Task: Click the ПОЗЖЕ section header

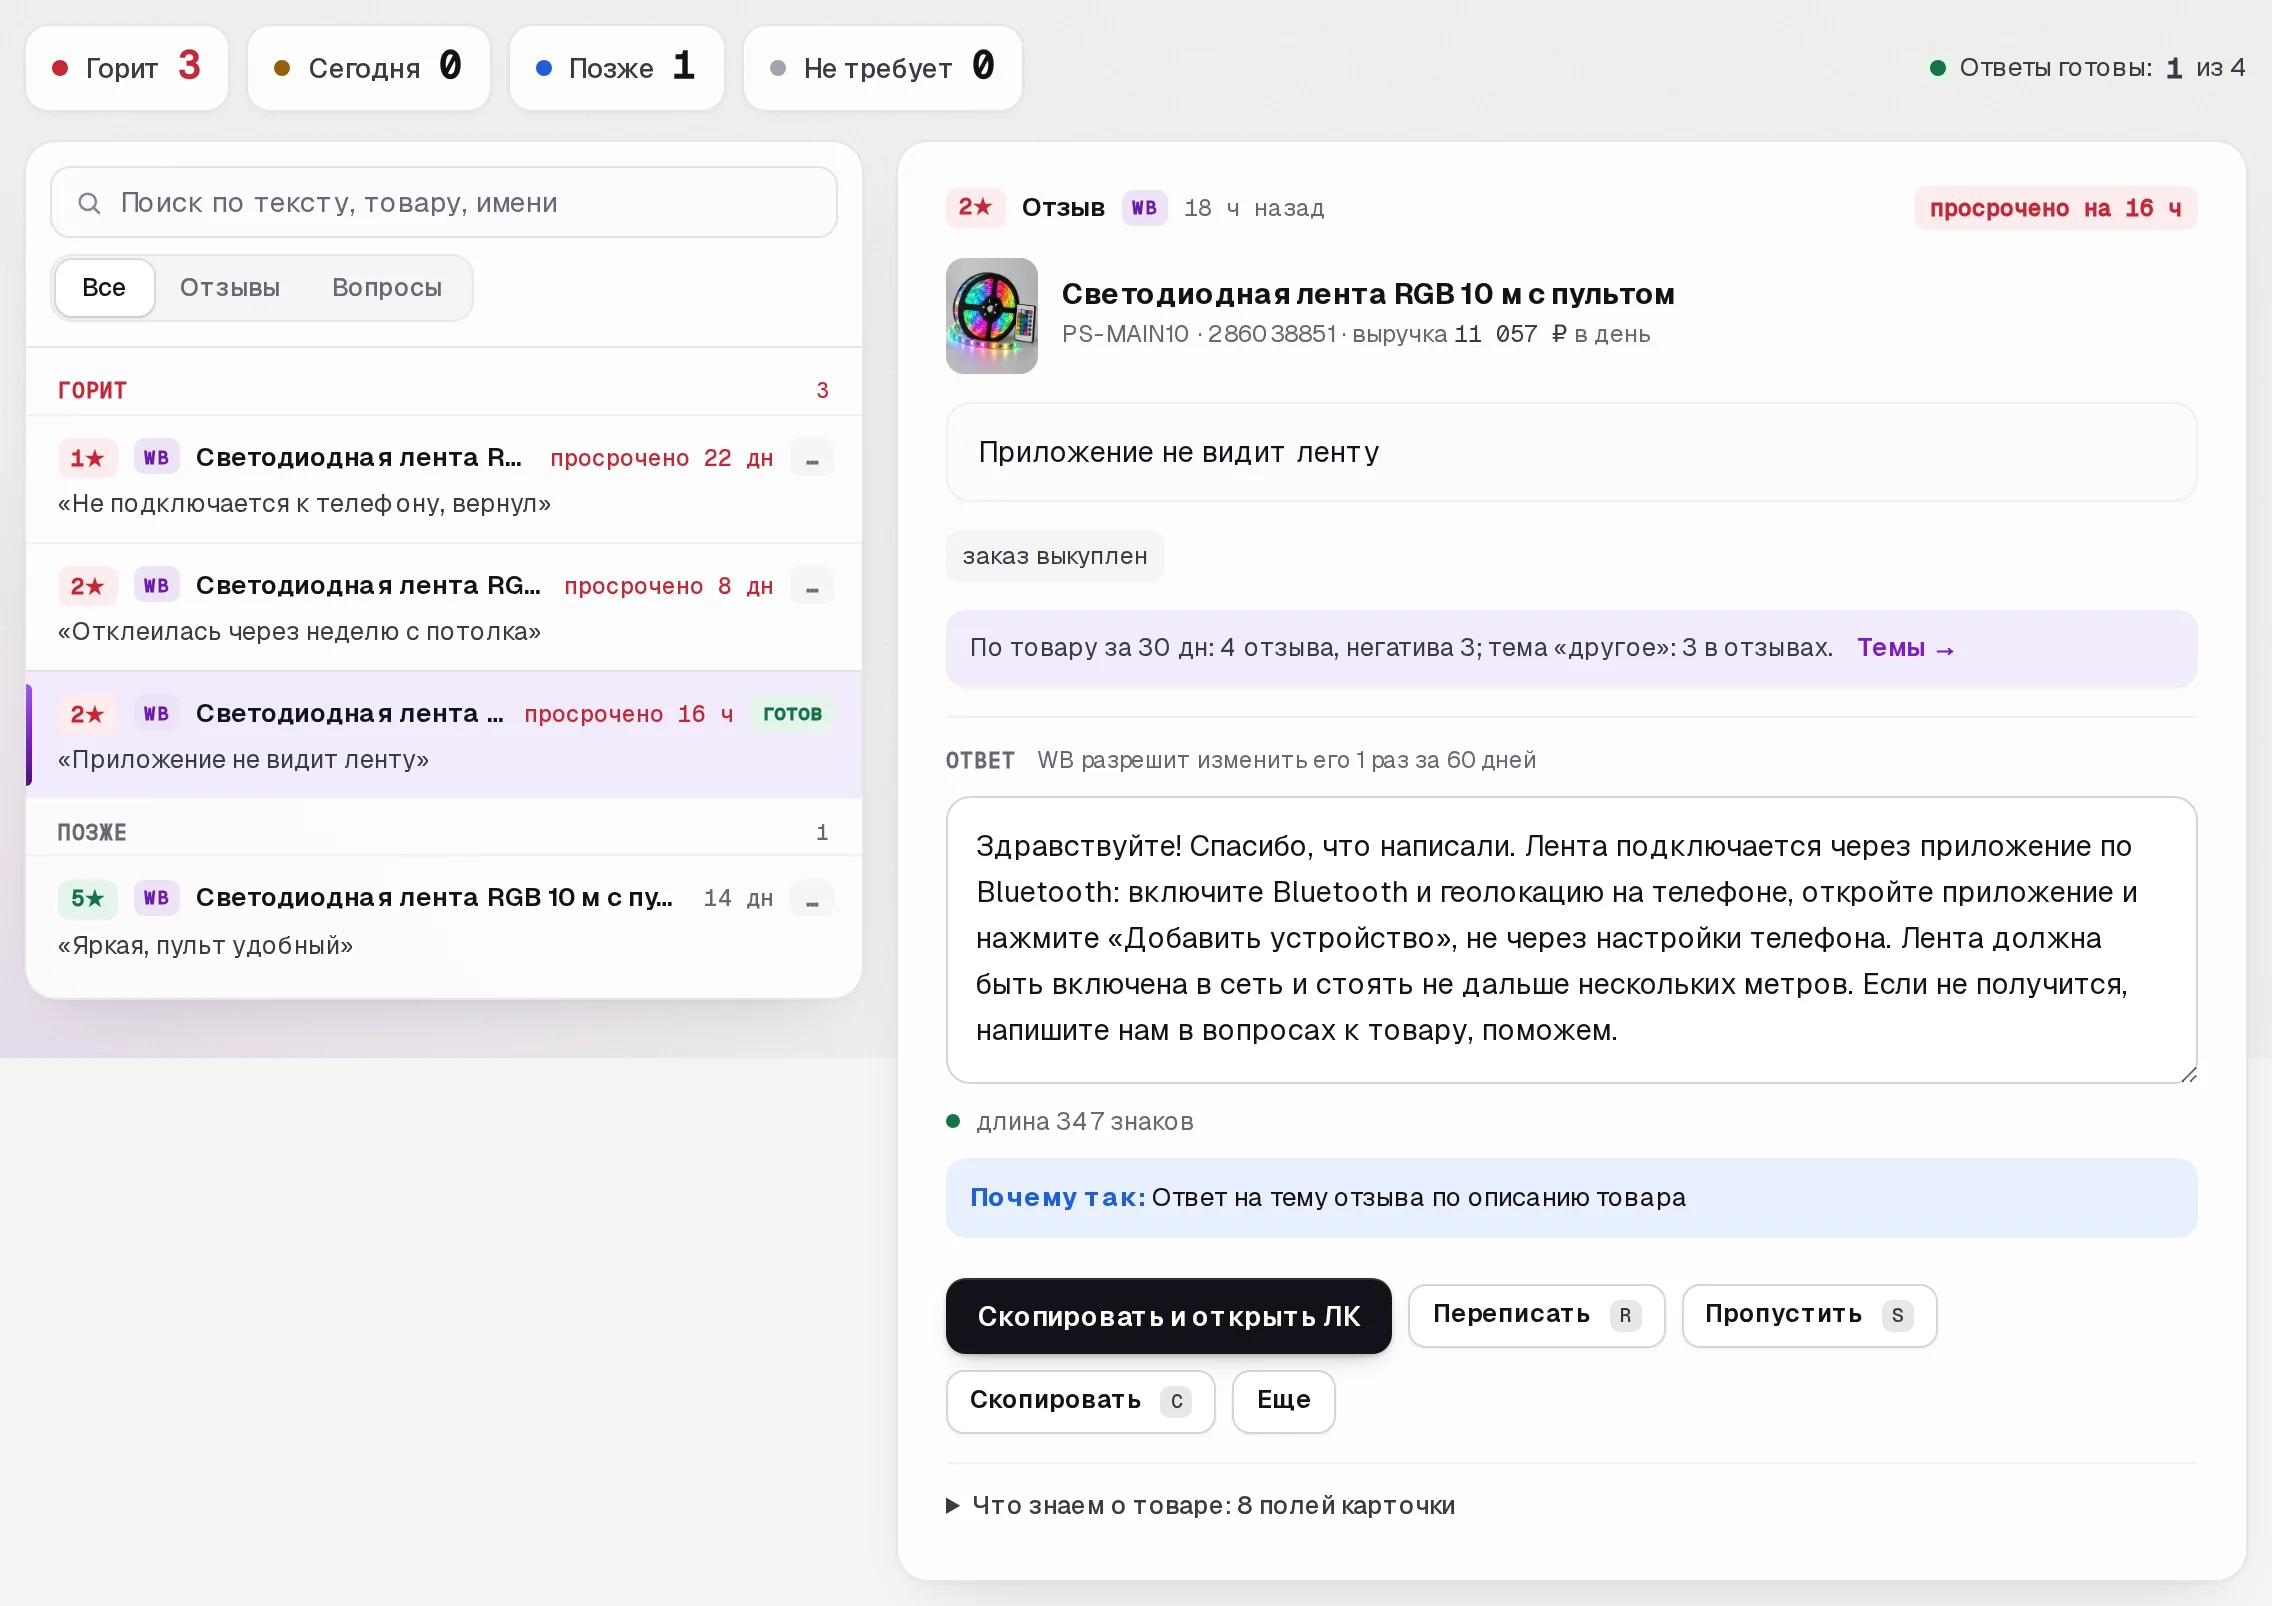Action: click(x=444, y=832)
